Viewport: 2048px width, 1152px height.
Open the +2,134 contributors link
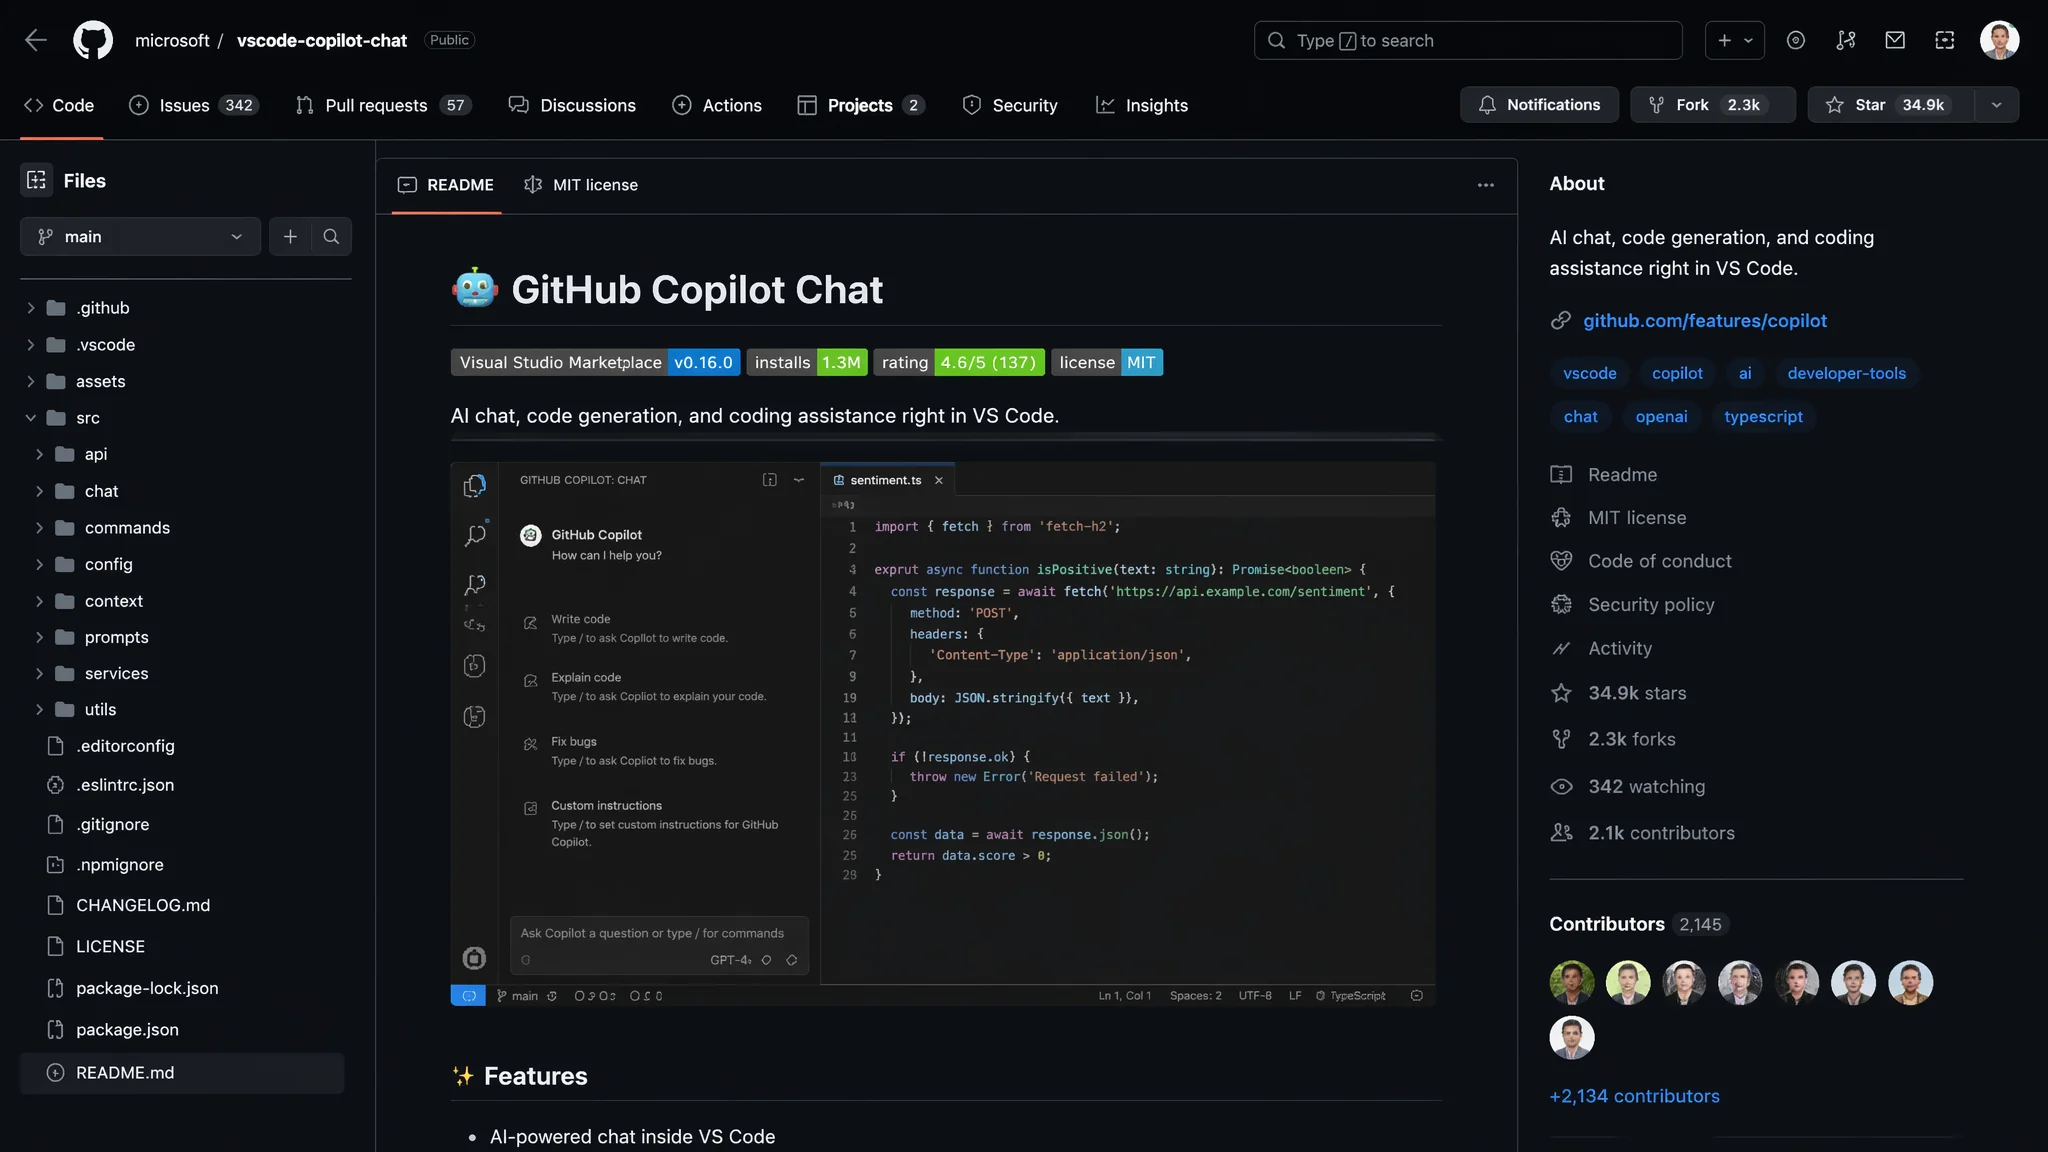pyautogui.click(x=1634, y=1096)
